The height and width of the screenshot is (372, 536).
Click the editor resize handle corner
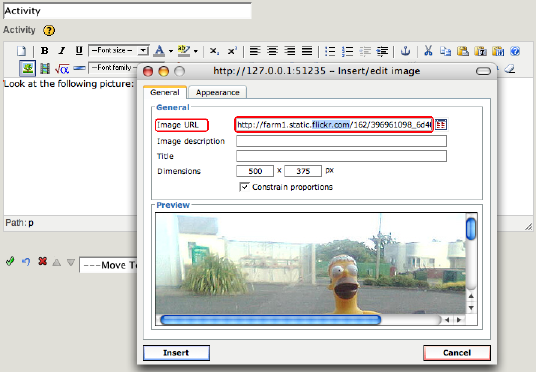pos(528,226)
